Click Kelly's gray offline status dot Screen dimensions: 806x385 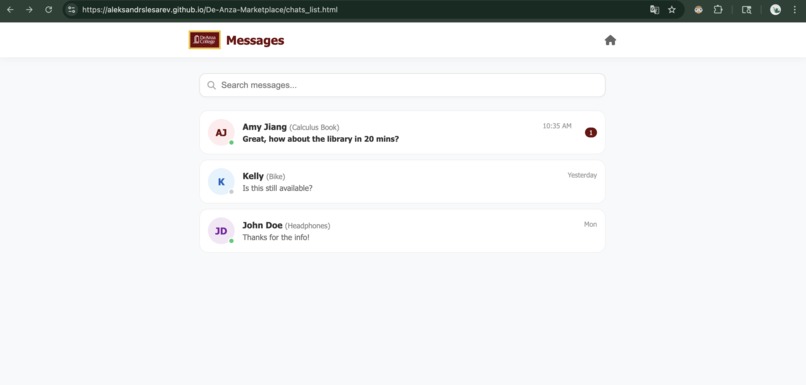(231, 192)
